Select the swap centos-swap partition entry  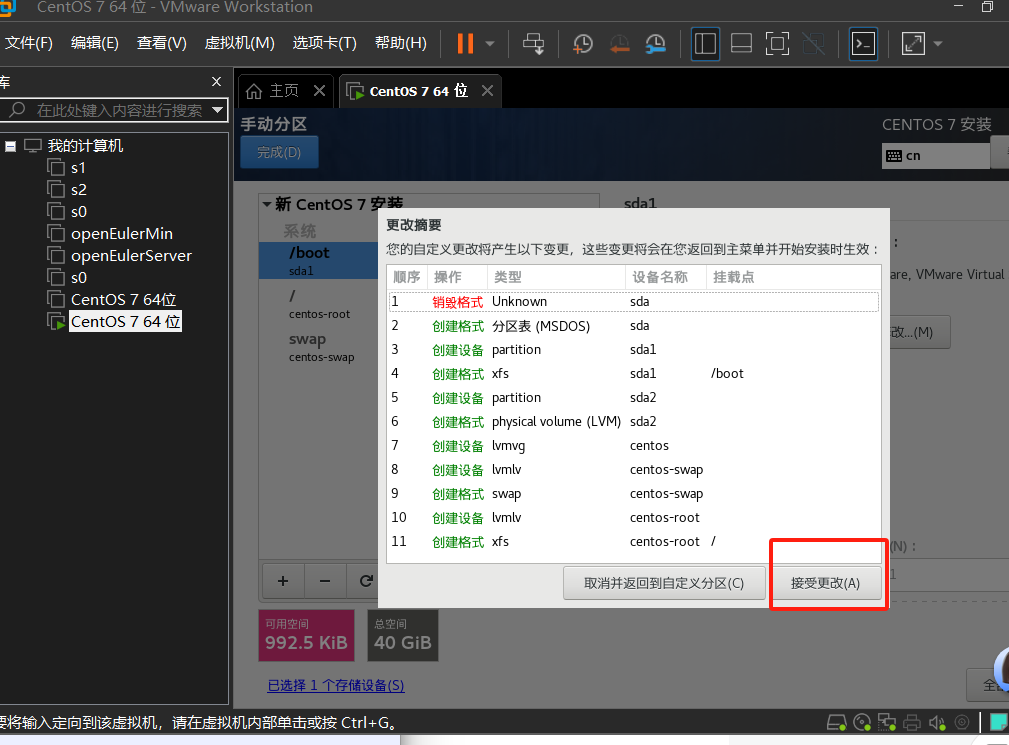point(319,347)
